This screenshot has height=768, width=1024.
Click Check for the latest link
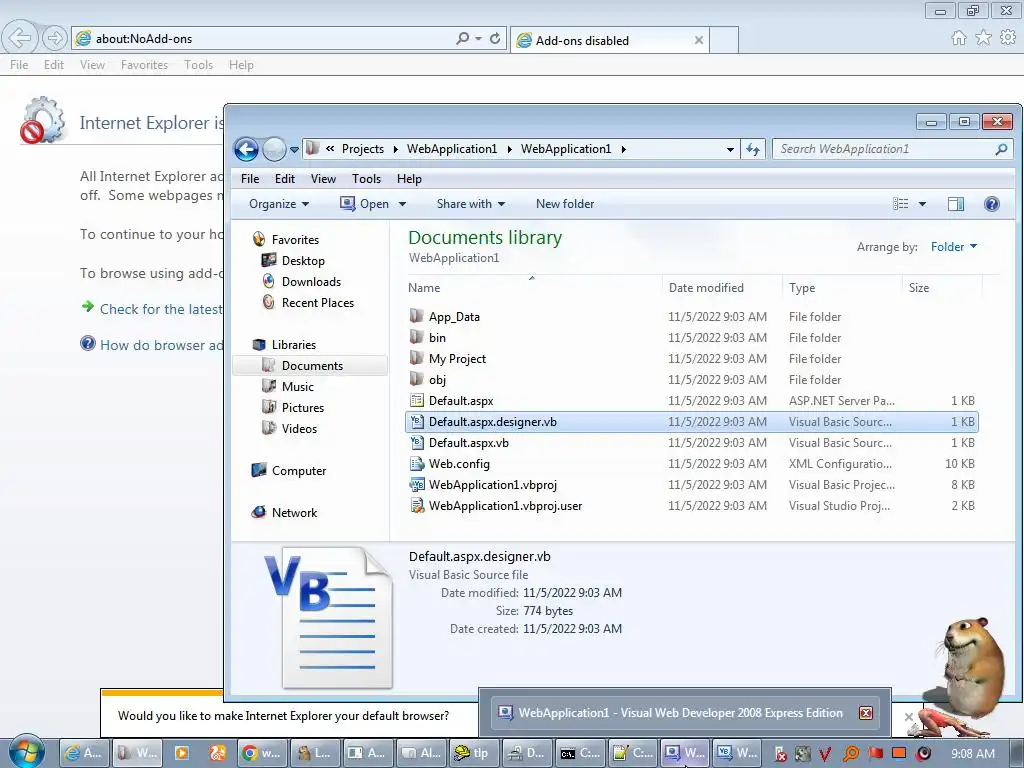point(161,309)
